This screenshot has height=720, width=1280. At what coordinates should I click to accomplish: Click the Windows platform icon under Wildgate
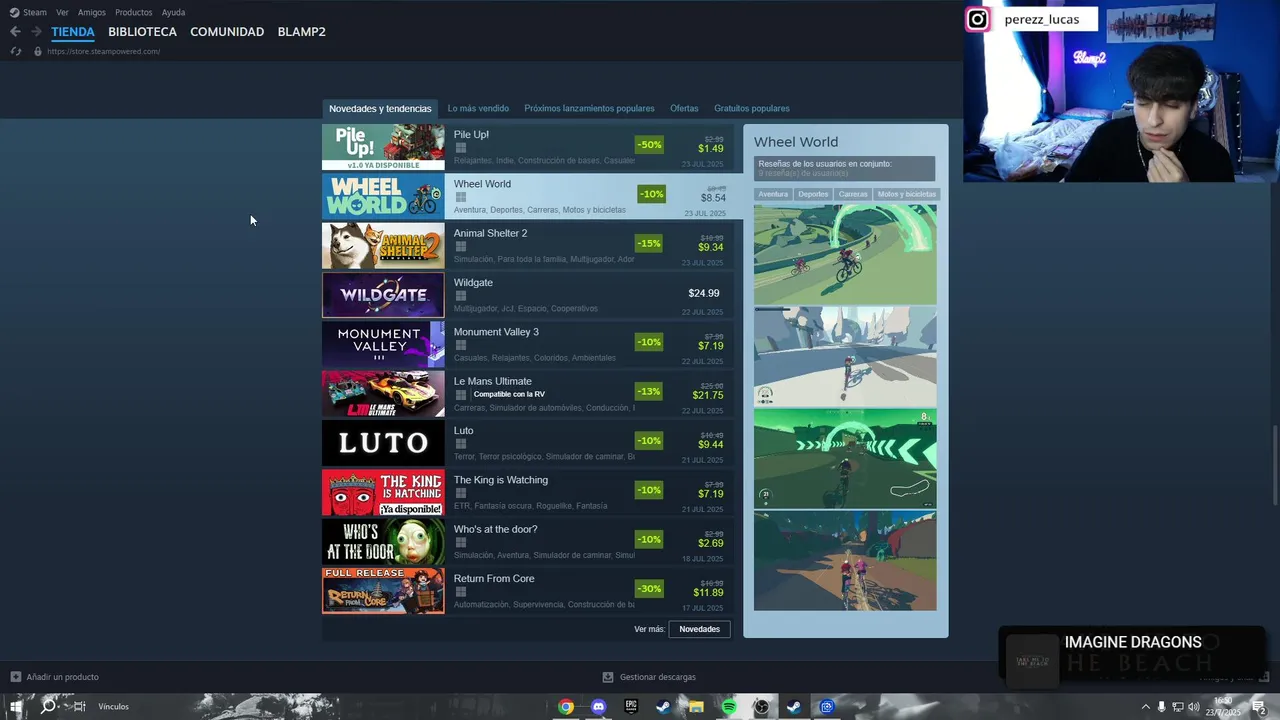pyautogui.click(x=461, y=296)
